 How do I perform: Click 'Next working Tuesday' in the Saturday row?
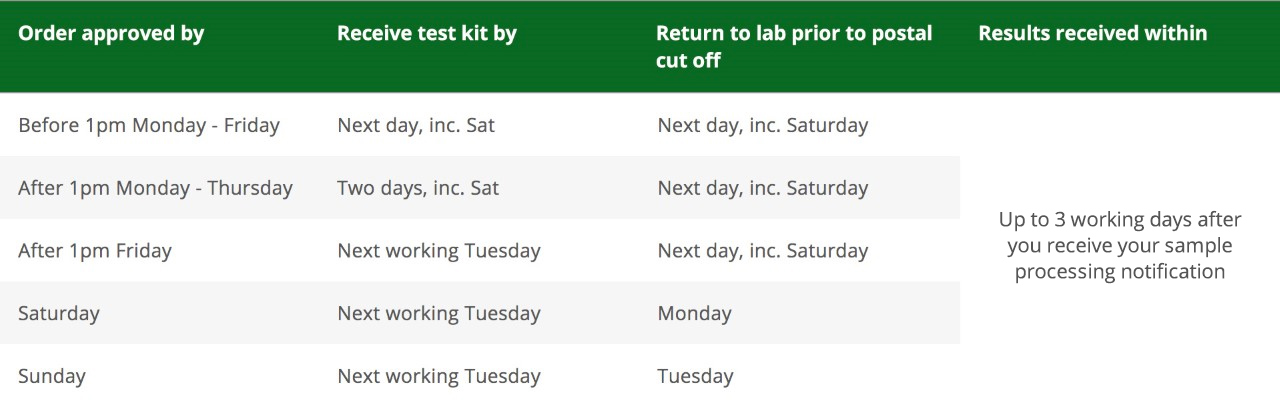439,313
